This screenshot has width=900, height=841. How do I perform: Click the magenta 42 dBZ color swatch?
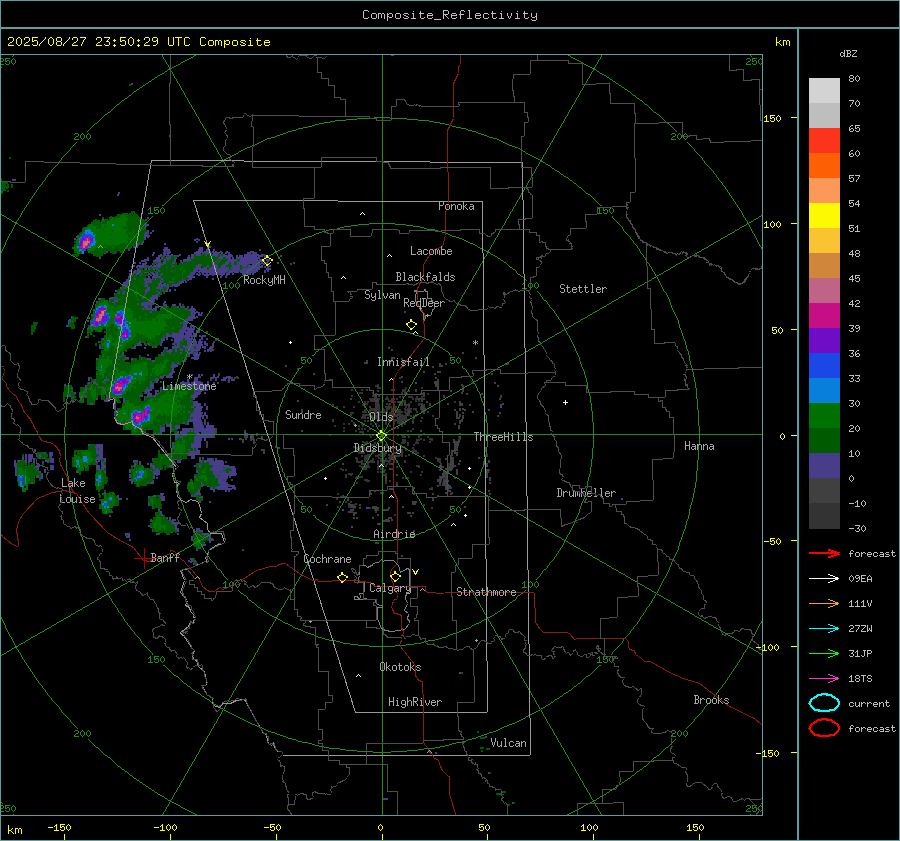pyautogui.click(x=824, y=315)
